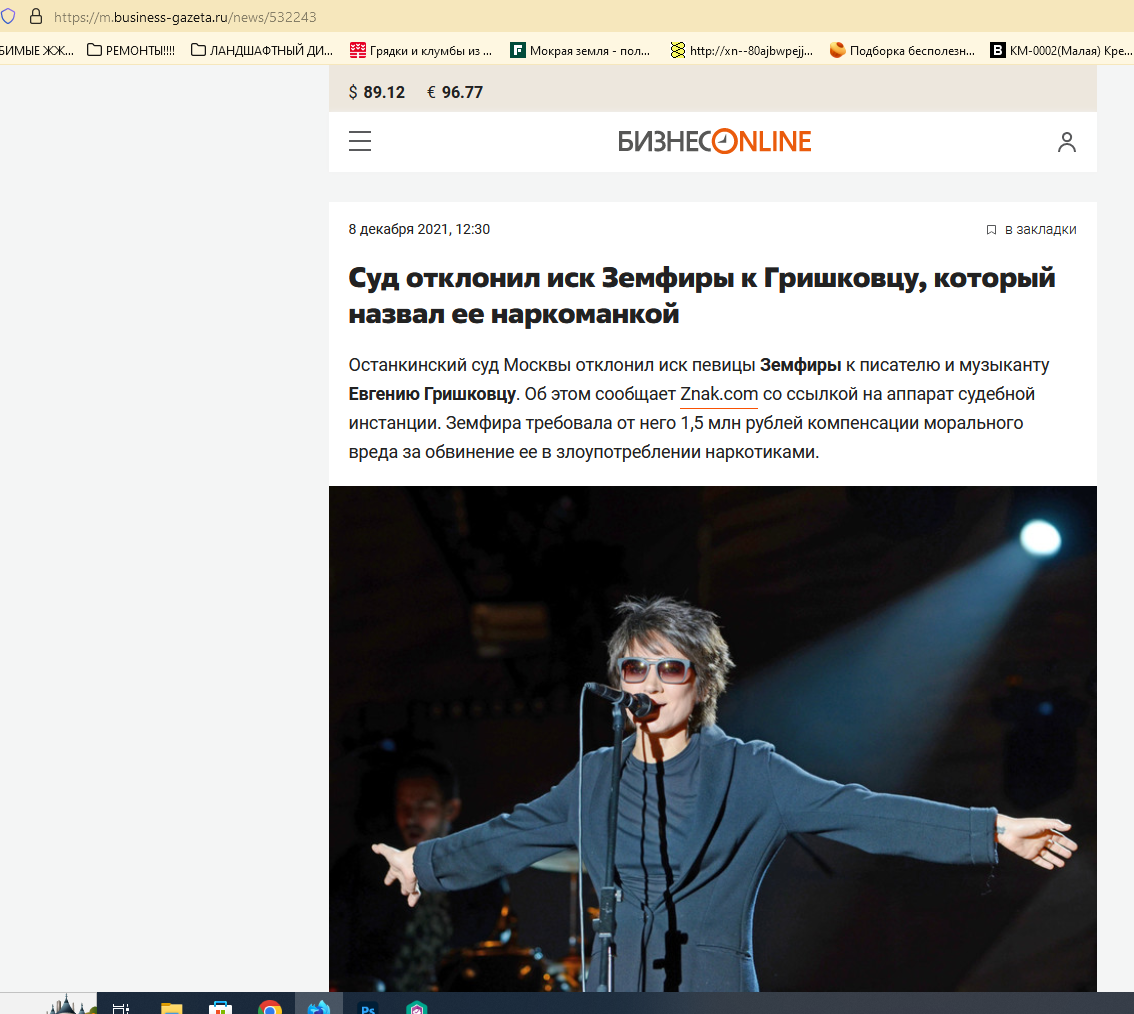The image size is (1134, 1014).
Task: Click the dollar rate 89.12
Action: pyautogui.click(x=377, y=92)
